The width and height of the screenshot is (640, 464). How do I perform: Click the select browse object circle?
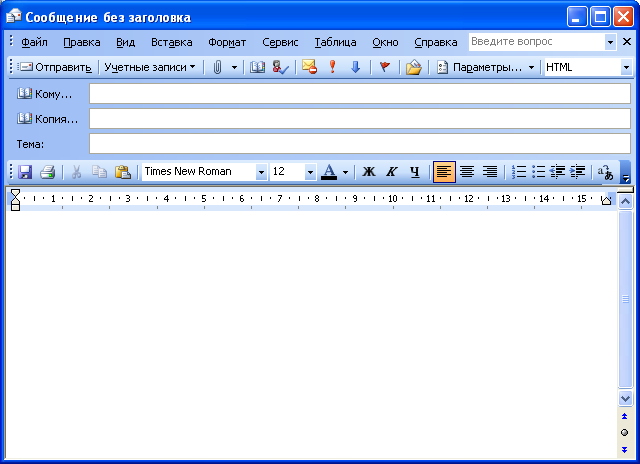pyautogui.click(x=624, y=433)
